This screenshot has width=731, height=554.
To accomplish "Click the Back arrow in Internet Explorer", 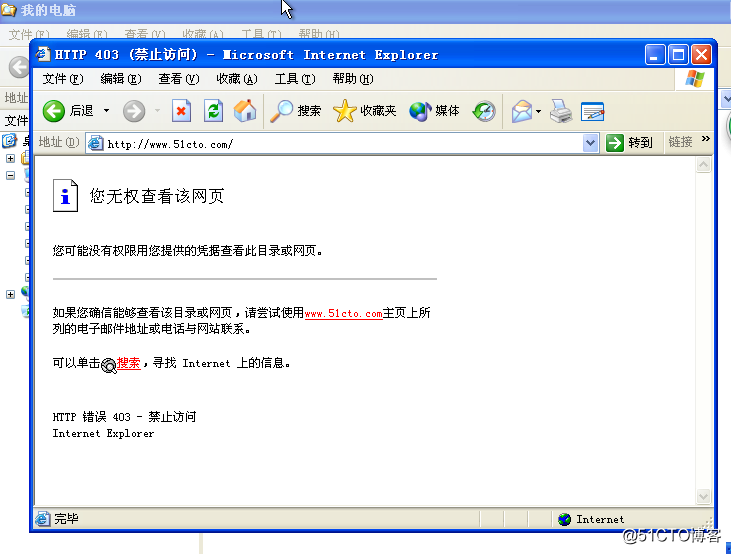I will tap(54, 111).
